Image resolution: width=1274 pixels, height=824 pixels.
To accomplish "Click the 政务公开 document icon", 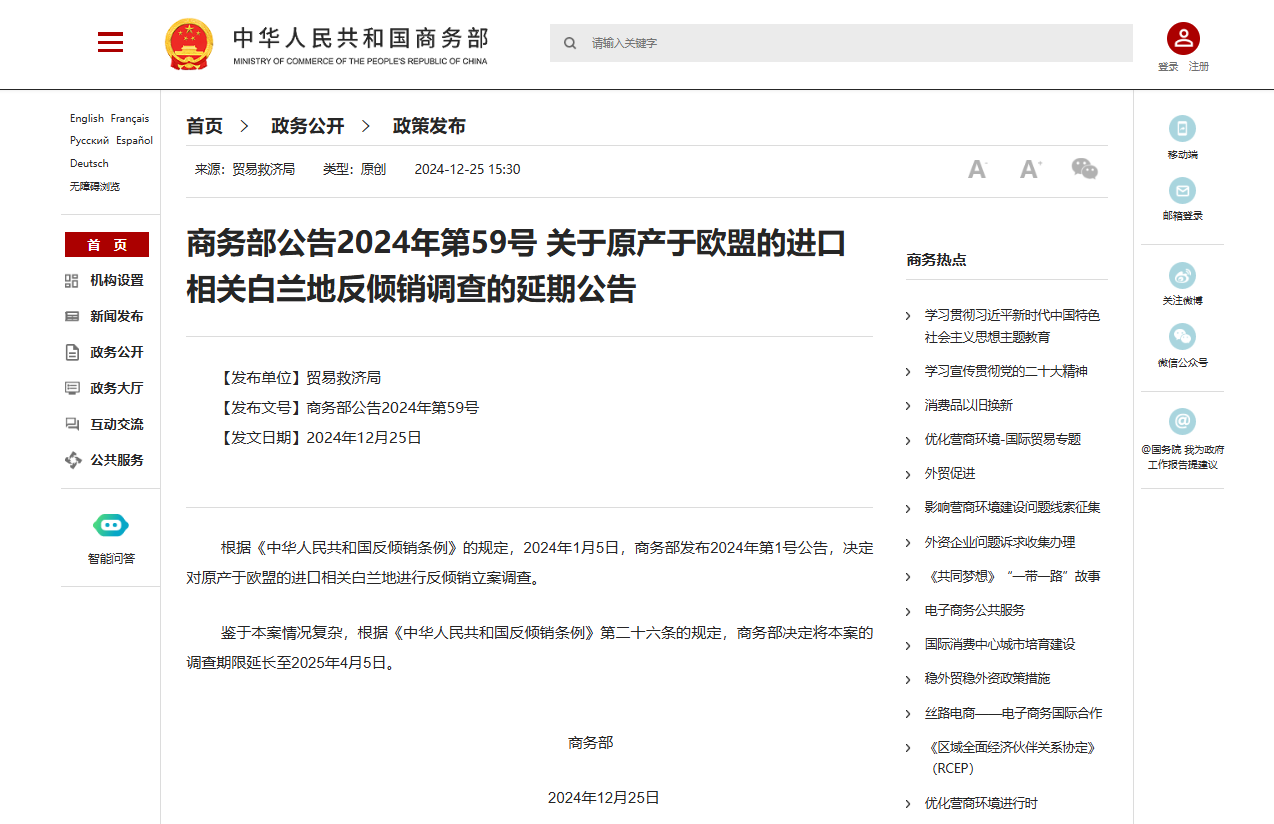I will click(x=72, y=352).
